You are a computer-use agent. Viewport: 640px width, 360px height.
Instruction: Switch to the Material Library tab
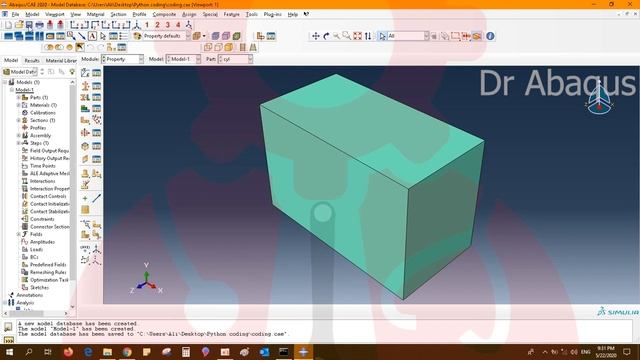pos(61,60)
